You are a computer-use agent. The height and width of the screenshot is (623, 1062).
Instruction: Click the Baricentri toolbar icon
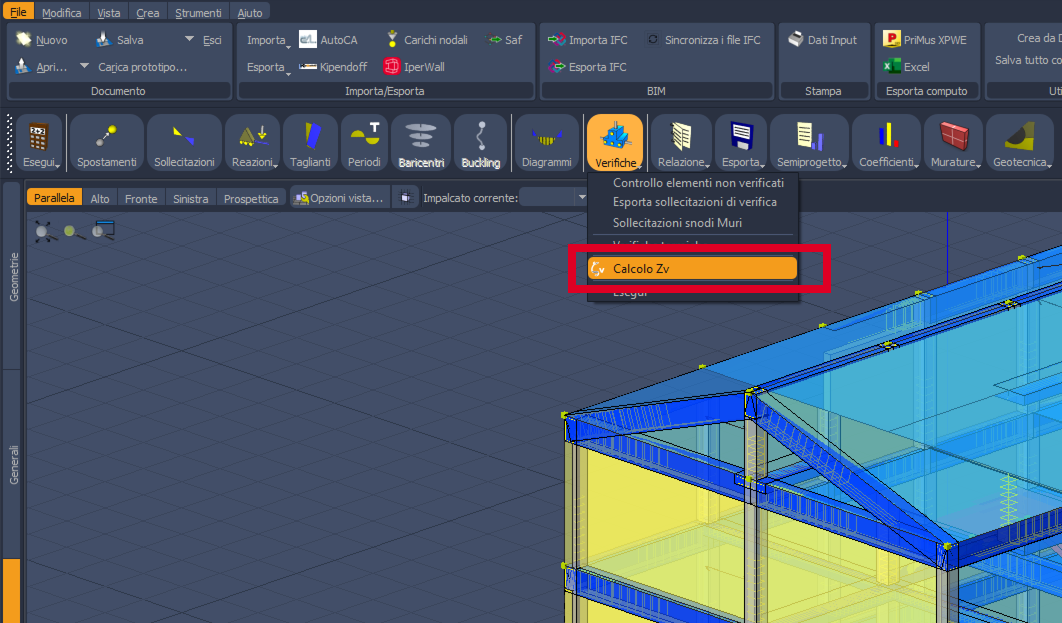pos(421,143)
